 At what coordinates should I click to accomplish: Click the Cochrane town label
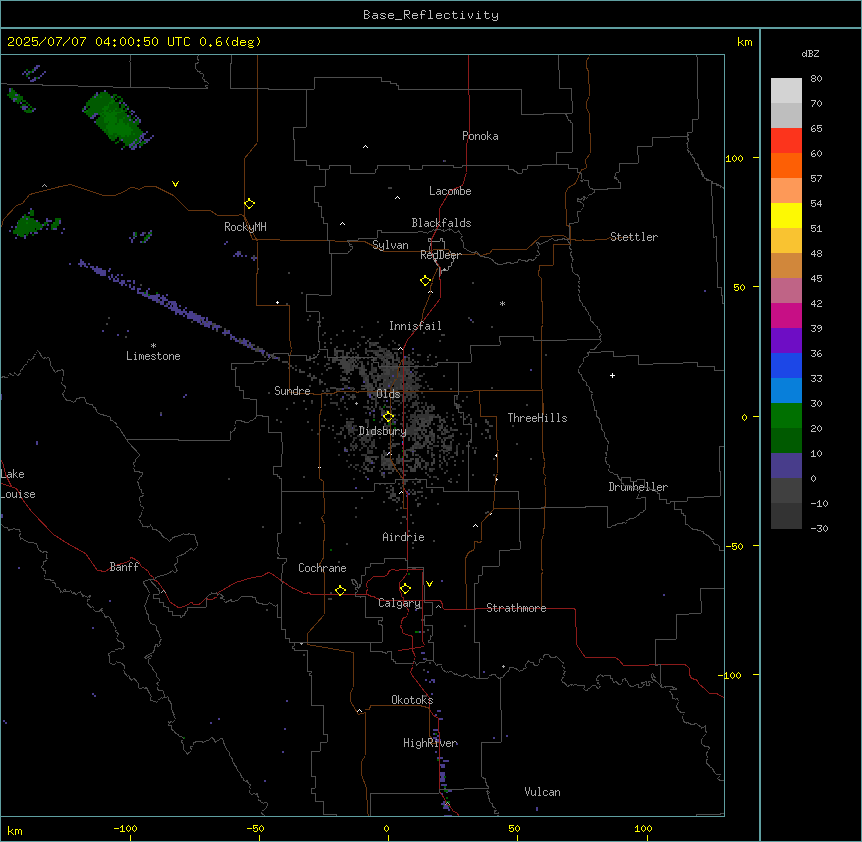[322, 568]
